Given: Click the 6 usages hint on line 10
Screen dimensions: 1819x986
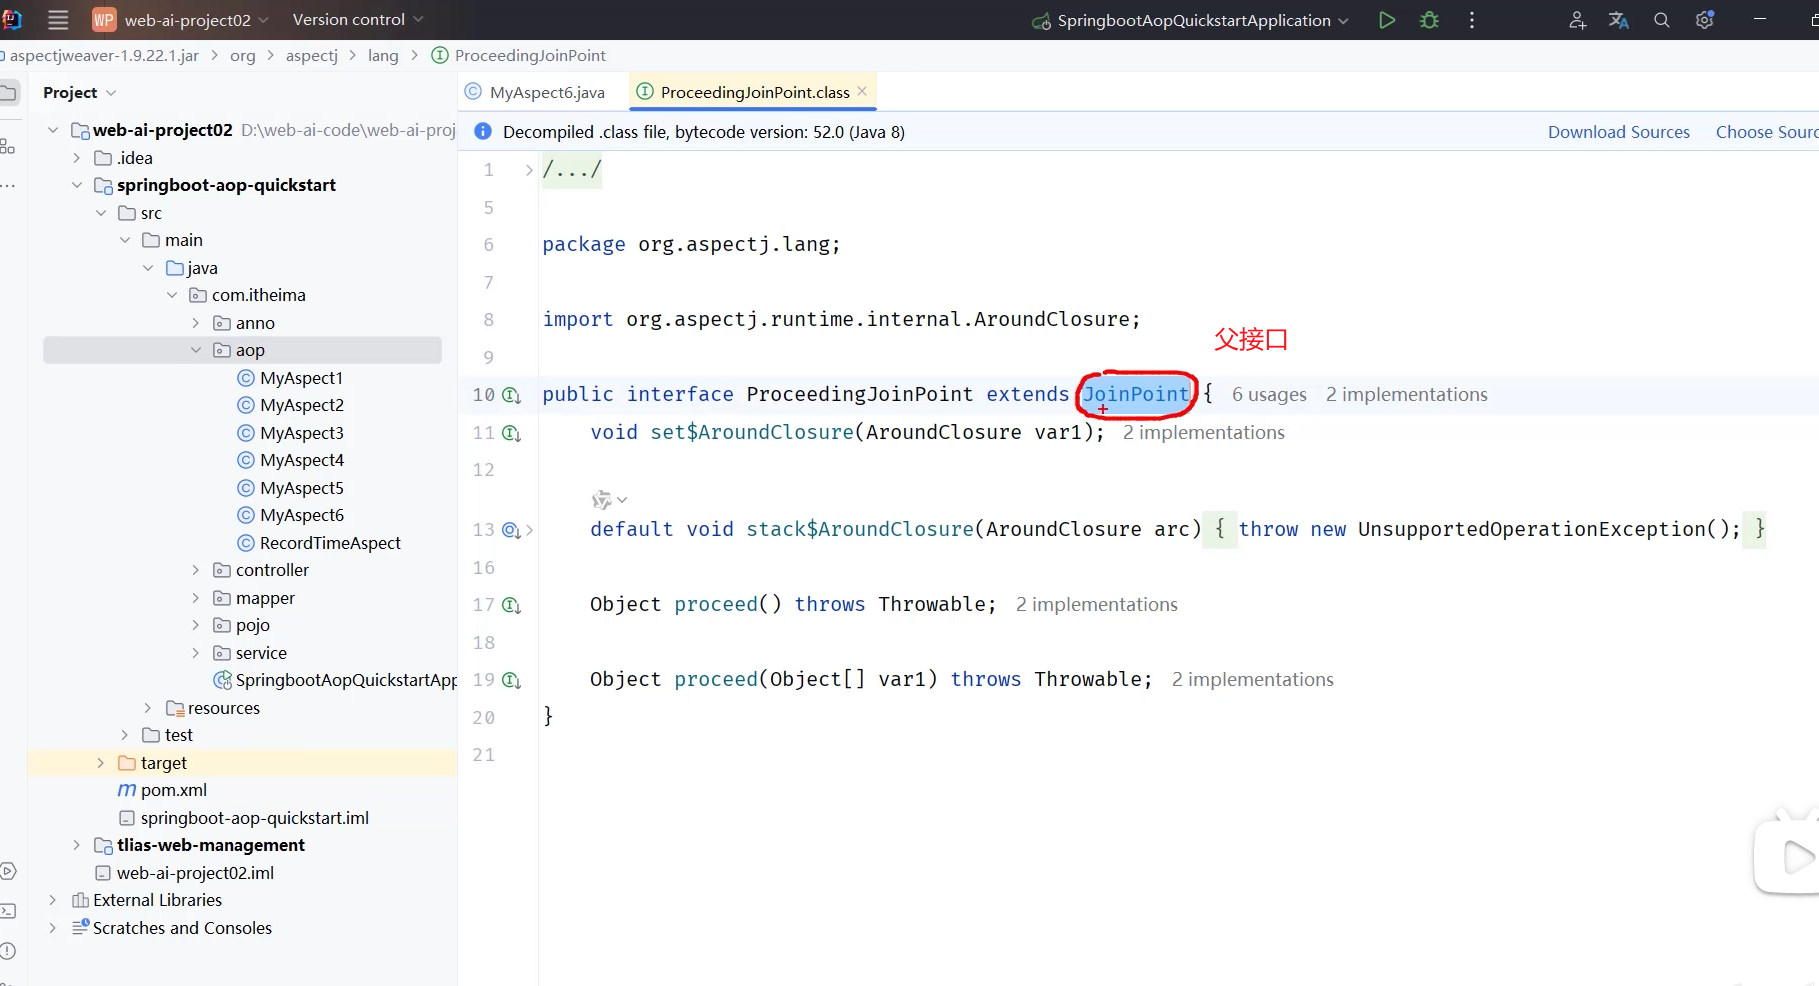Looking at the screenshot, I should click(x=1269, y=395).
